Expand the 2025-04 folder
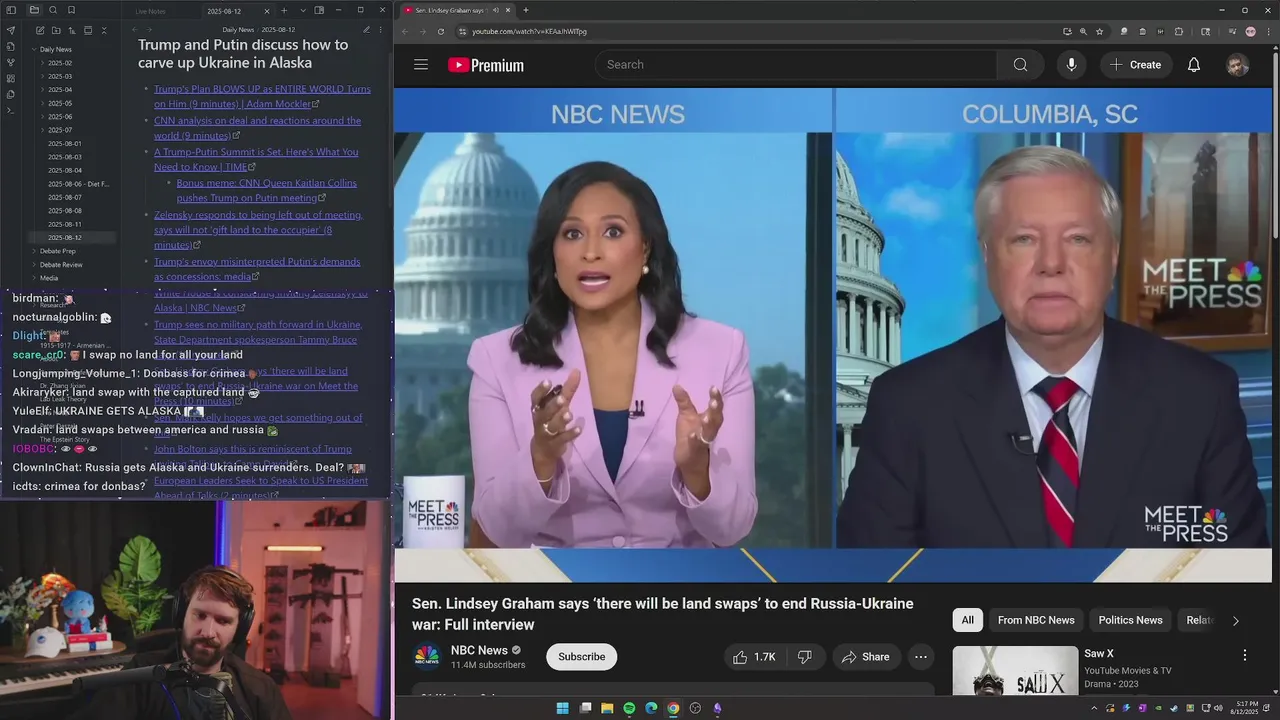This screenshot has height=720, width=1280. click(60, 90)
